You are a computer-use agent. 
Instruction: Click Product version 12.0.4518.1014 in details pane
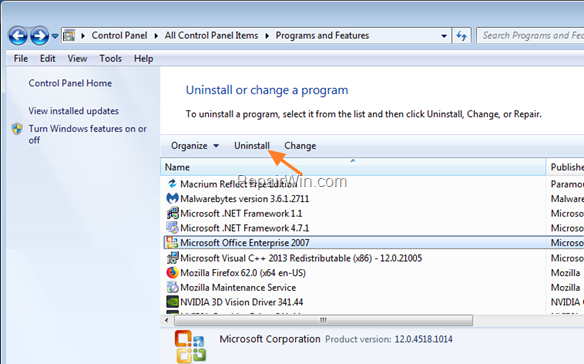click(389, 339)
